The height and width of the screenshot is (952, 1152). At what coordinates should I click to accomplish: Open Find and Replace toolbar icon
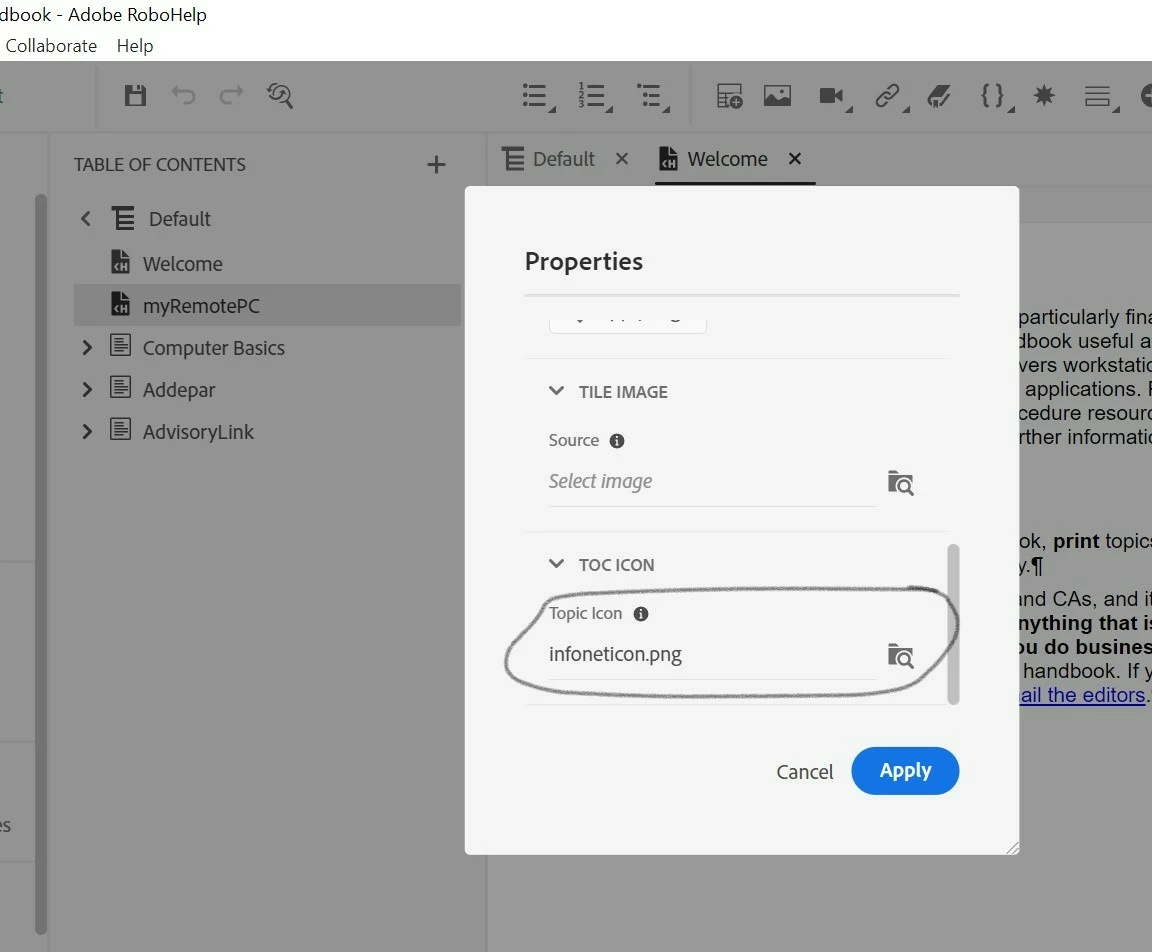pyautogui.click(x=280, y=95)
